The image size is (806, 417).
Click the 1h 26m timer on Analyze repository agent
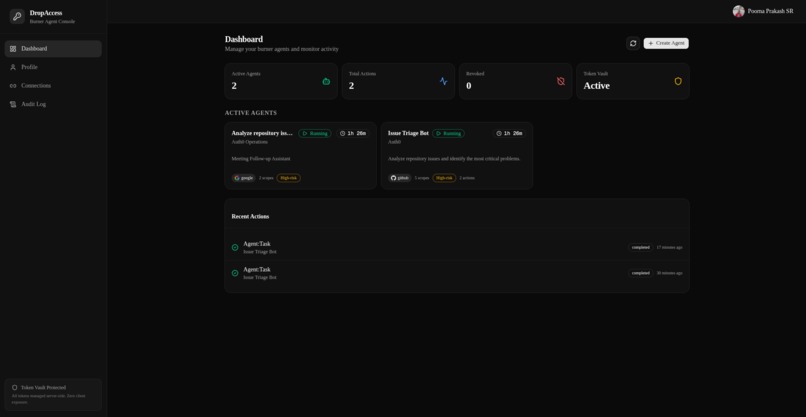pyautogui.click(x=353, y=134)
